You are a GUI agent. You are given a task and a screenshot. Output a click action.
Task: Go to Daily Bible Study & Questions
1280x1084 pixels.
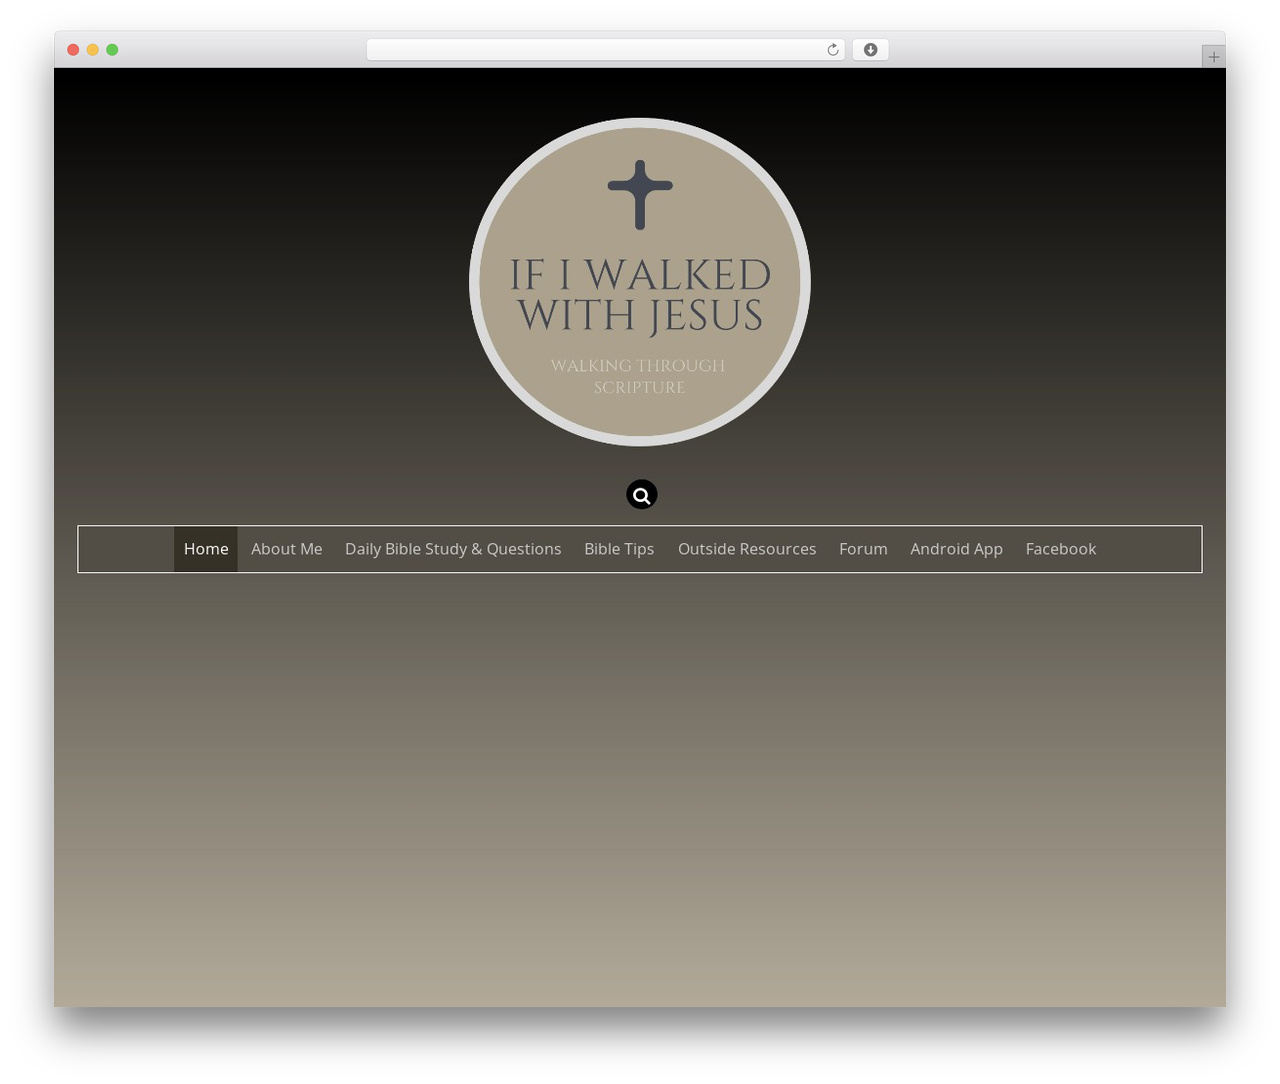(453, 549)
